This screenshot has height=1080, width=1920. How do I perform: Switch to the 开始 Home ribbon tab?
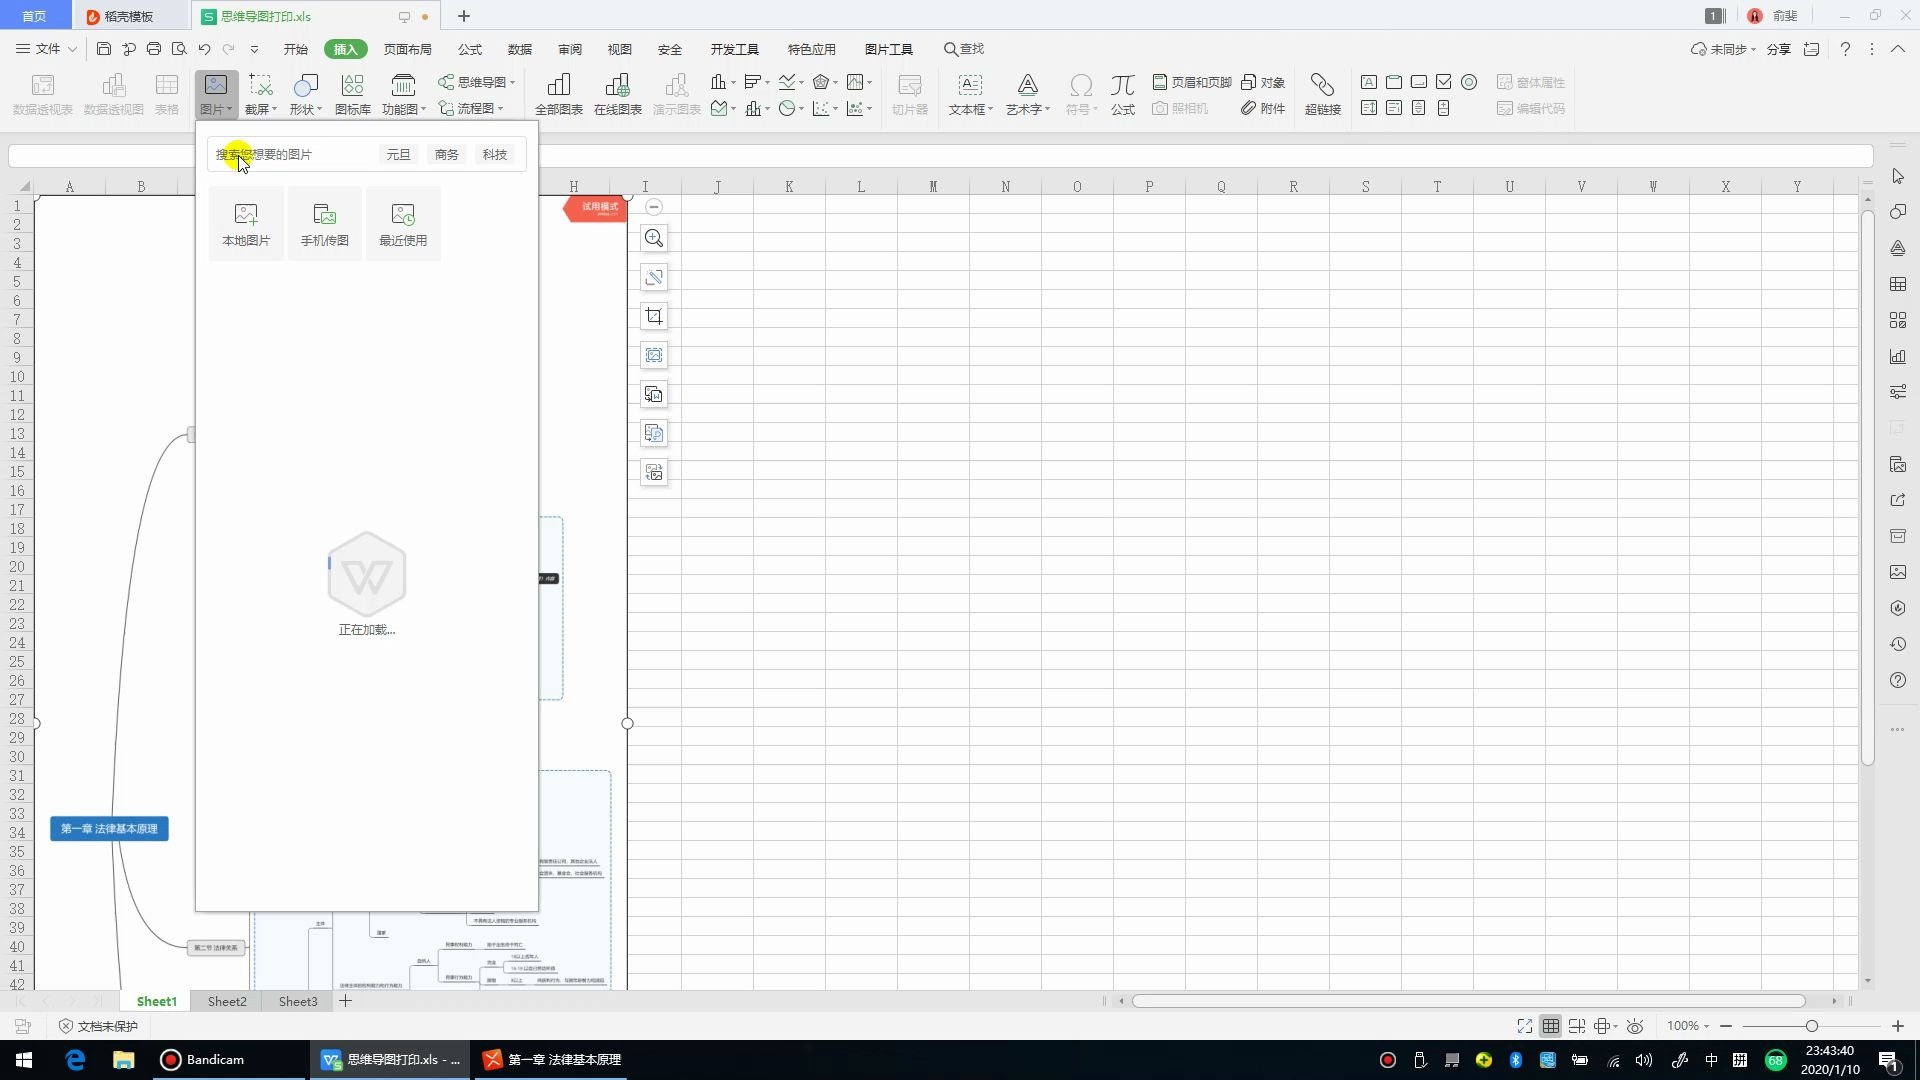click(x=295, y=49)
